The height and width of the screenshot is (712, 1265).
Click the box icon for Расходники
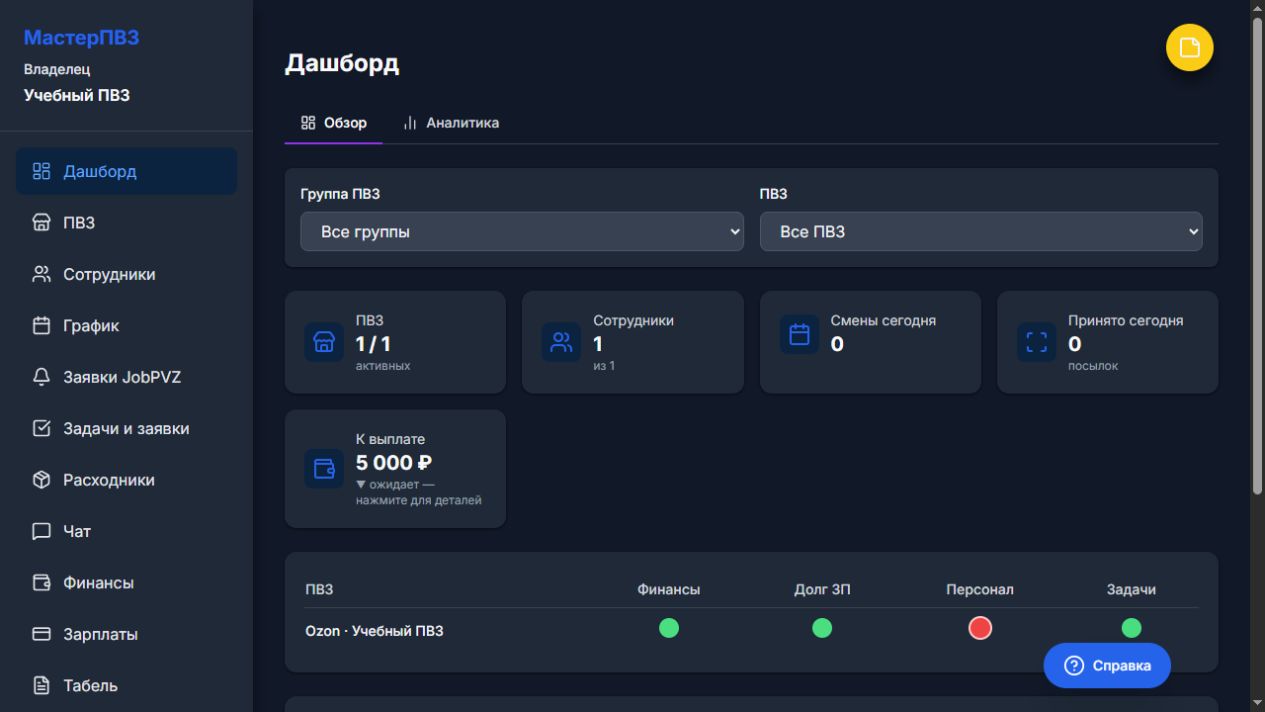tap(42, 480)
